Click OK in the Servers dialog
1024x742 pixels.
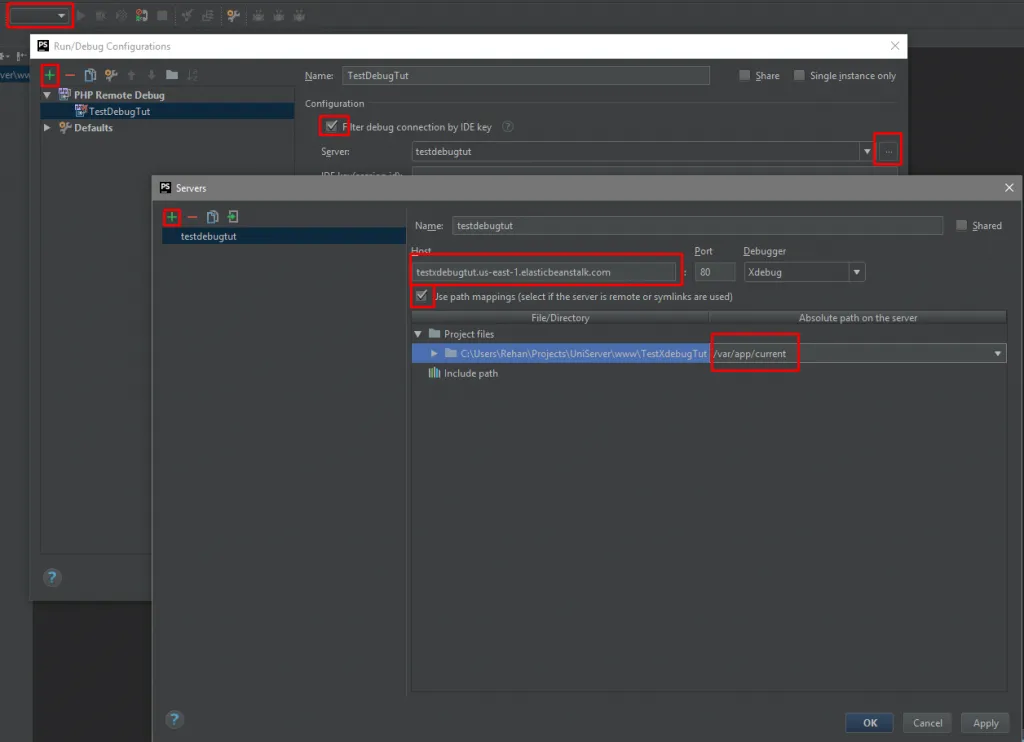pos(869,723)
